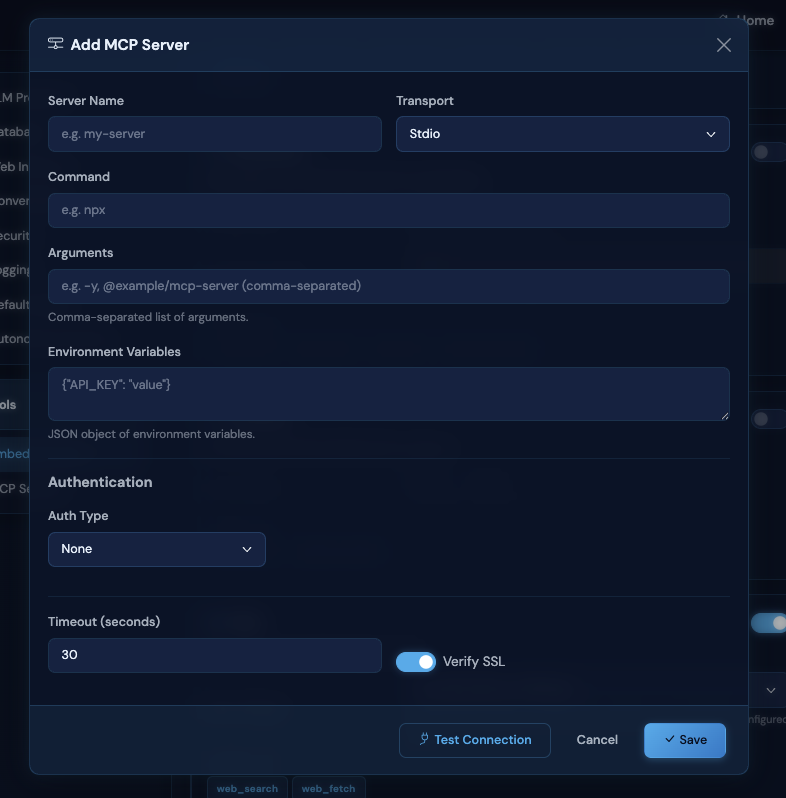Toggle the topmost background switch on the right
786x798 pixels.
point(768,152)
